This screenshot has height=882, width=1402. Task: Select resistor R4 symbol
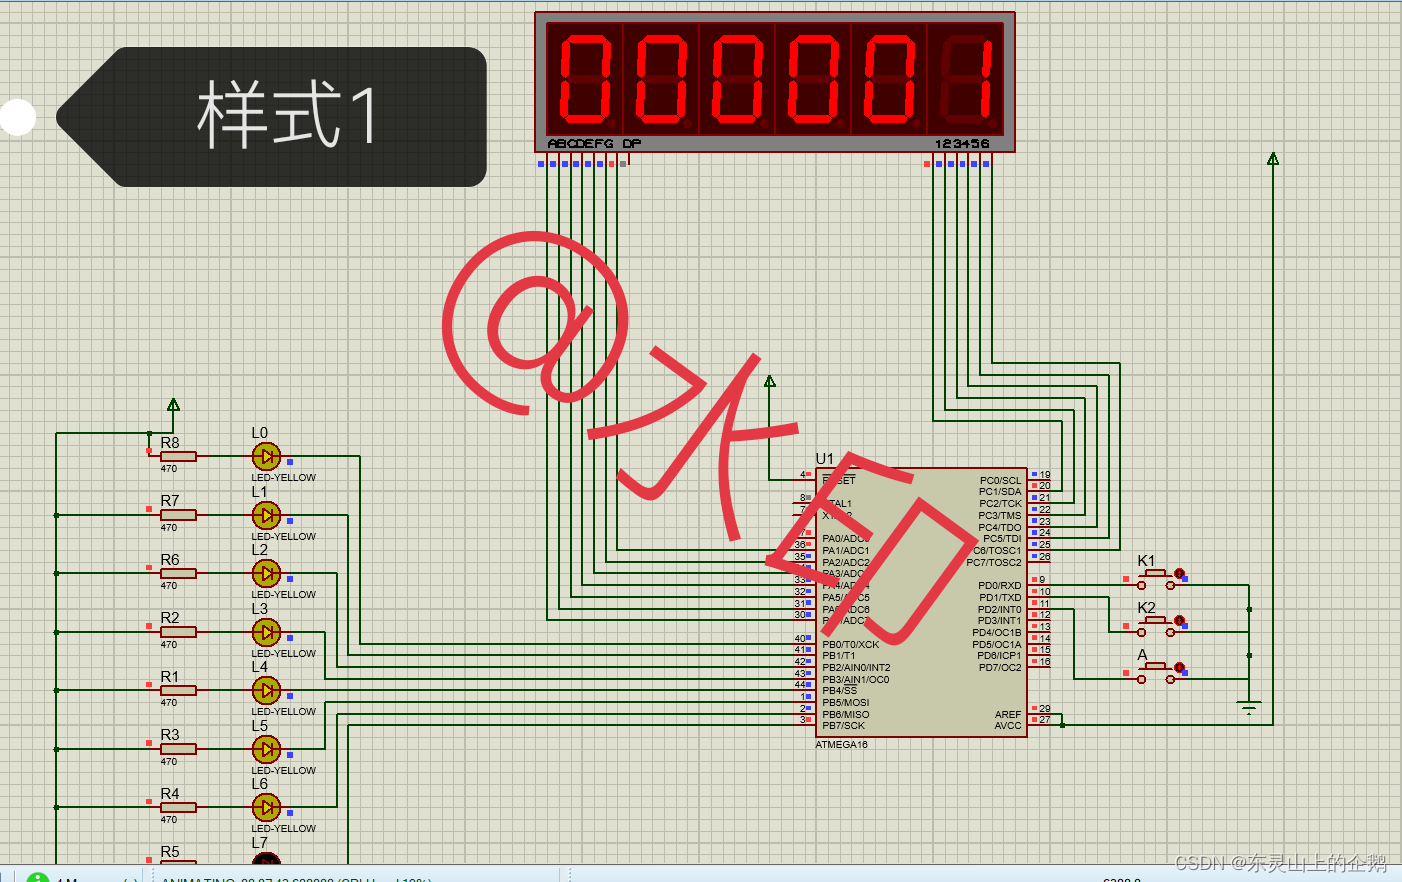(178, 807)
